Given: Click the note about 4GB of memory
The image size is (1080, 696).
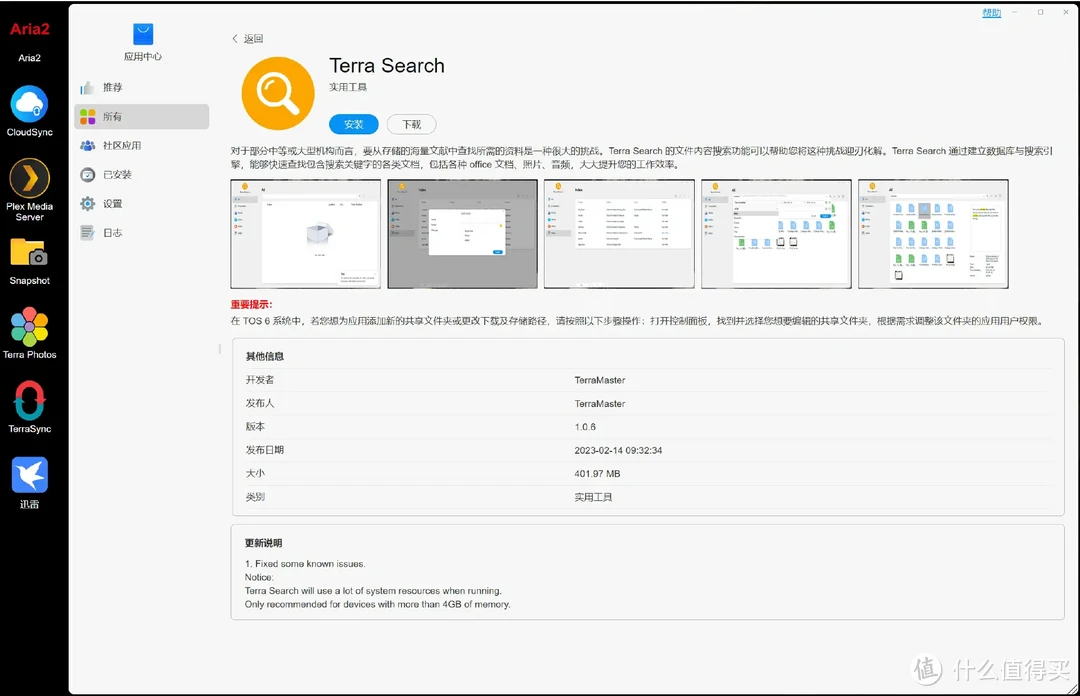Looking at the screenshot, I should pyautogui.click(x=377, y=604).
